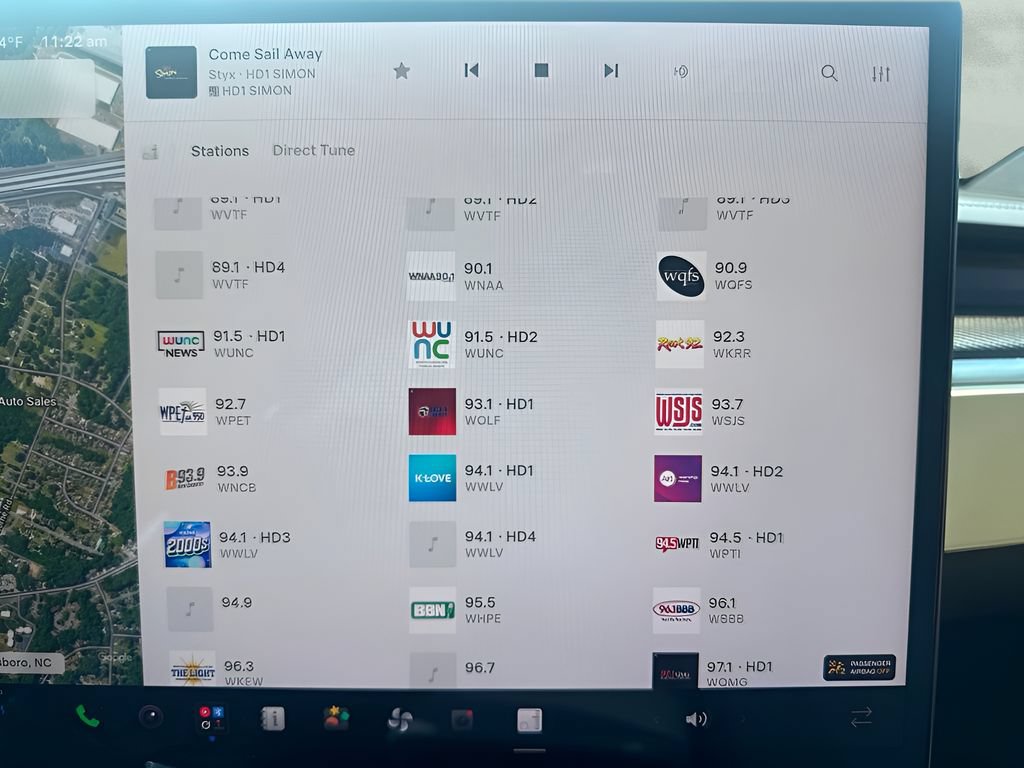Open the app launcher cluster icon
The height and width of the screenshot is (768, 1024).
coord(211,718)
